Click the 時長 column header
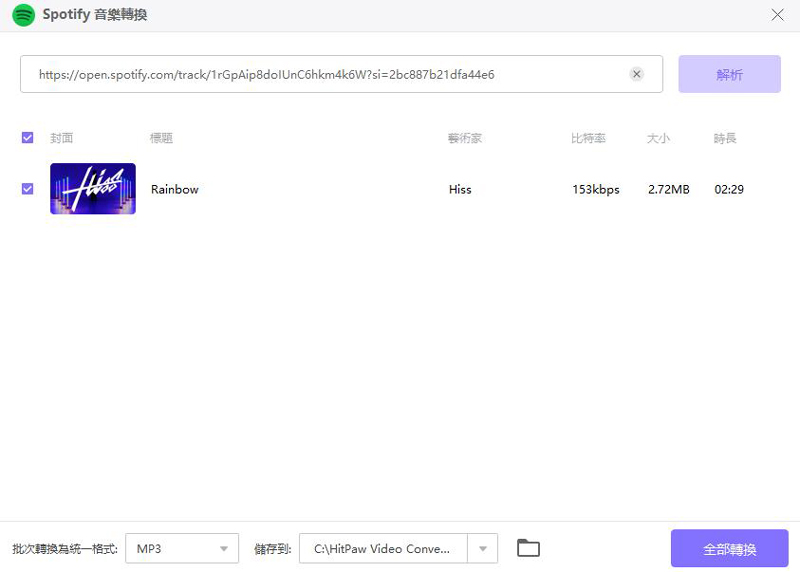Screen dimensions: 800x572 pyautogui.click(x=725, y=138)
